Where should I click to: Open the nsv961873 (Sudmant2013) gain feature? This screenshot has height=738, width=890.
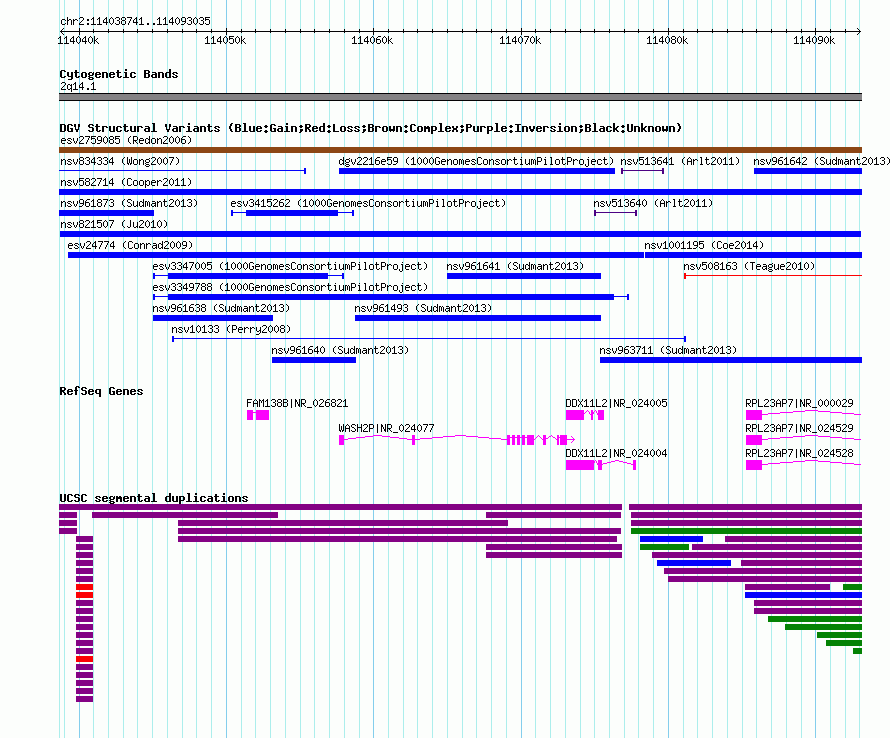pos(107,213)
